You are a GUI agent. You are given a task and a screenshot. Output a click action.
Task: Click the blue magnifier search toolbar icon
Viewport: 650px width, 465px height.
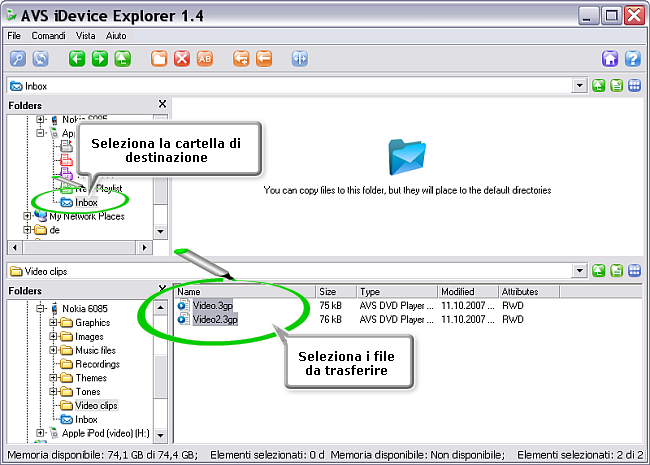[x=18, y=58]
